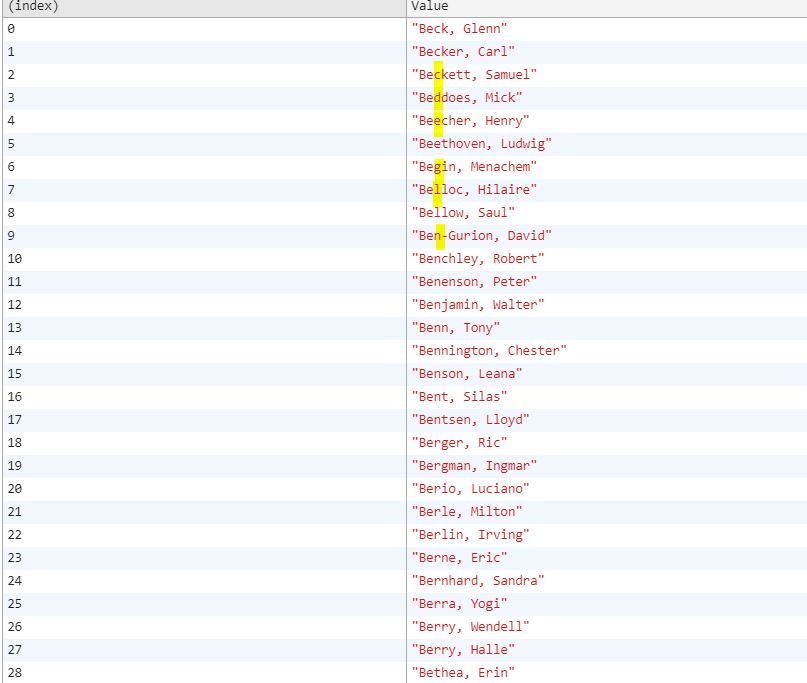The width and height of the screenshot is (807, 683).
Task: Select the "Bethea, Erin" value
Action: 463,673
